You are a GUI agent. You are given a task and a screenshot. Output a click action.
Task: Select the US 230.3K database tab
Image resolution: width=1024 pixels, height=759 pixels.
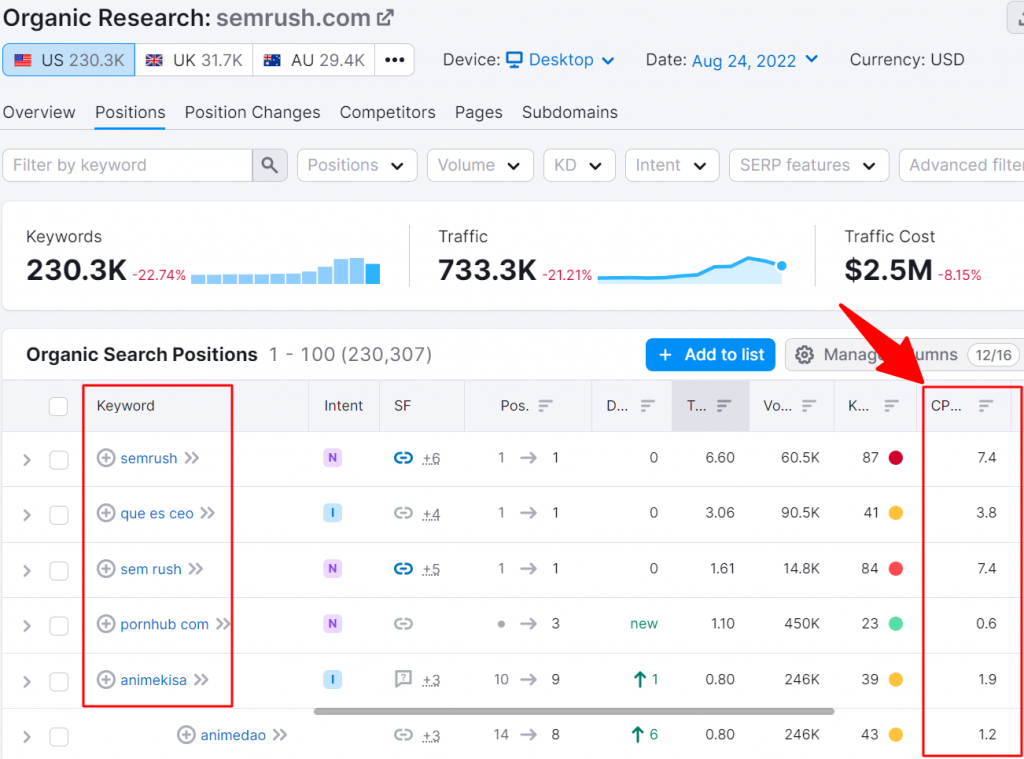[69, 60]
